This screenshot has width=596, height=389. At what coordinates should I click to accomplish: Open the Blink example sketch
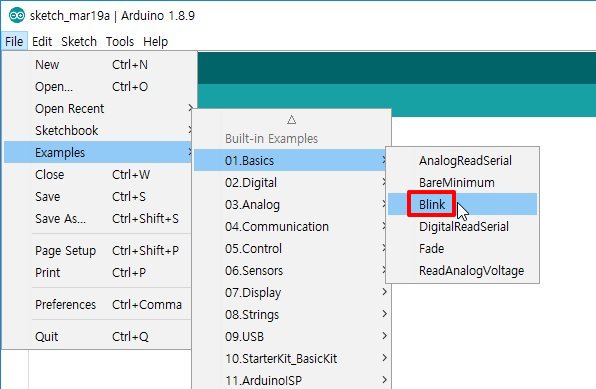[462, 205]
